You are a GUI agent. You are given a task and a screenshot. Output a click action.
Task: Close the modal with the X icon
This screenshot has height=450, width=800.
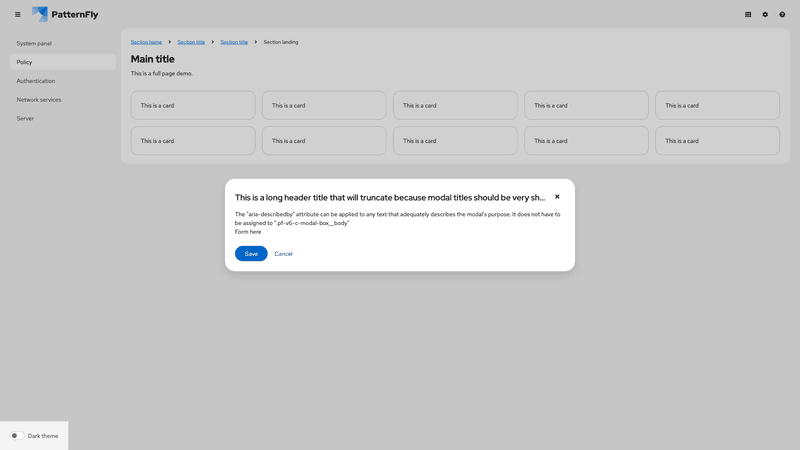coord(557,197)
